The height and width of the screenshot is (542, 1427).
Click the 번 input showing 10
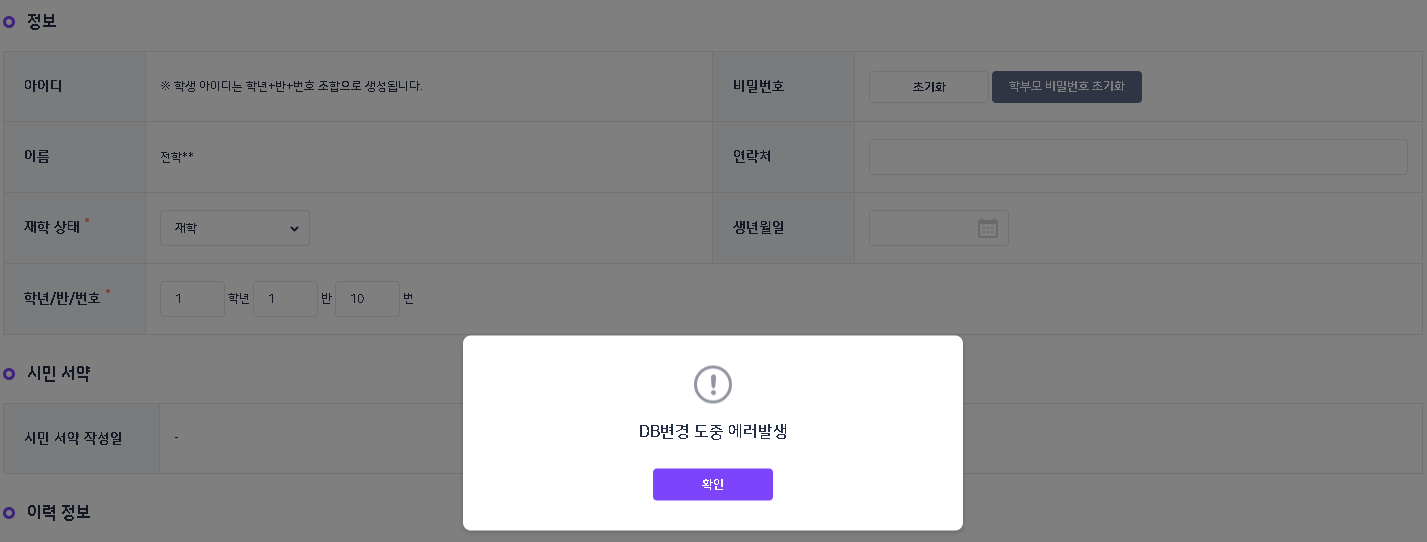(367, 299)
